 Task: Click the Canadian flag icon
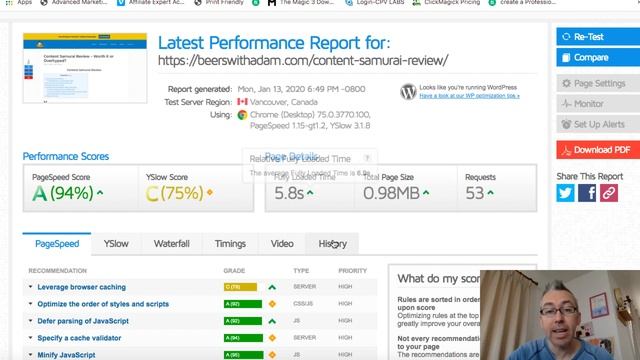click(242, 102)
